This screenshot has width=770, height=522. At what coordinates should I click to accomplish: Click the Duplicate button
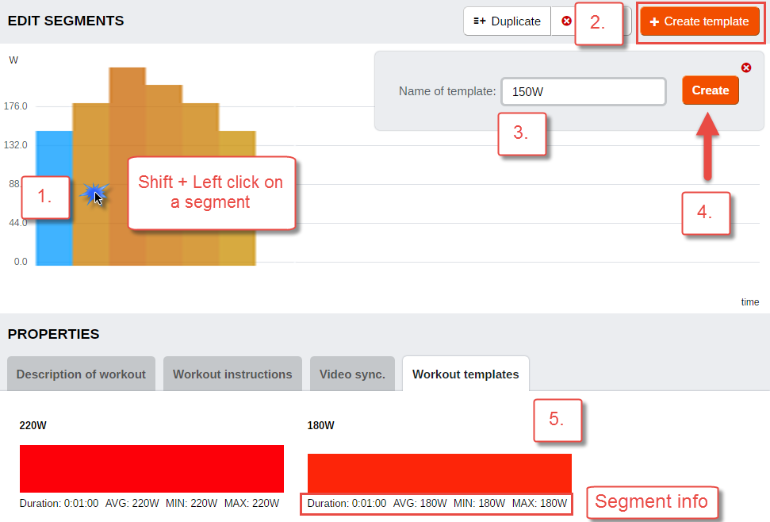(x=507, y=21)
